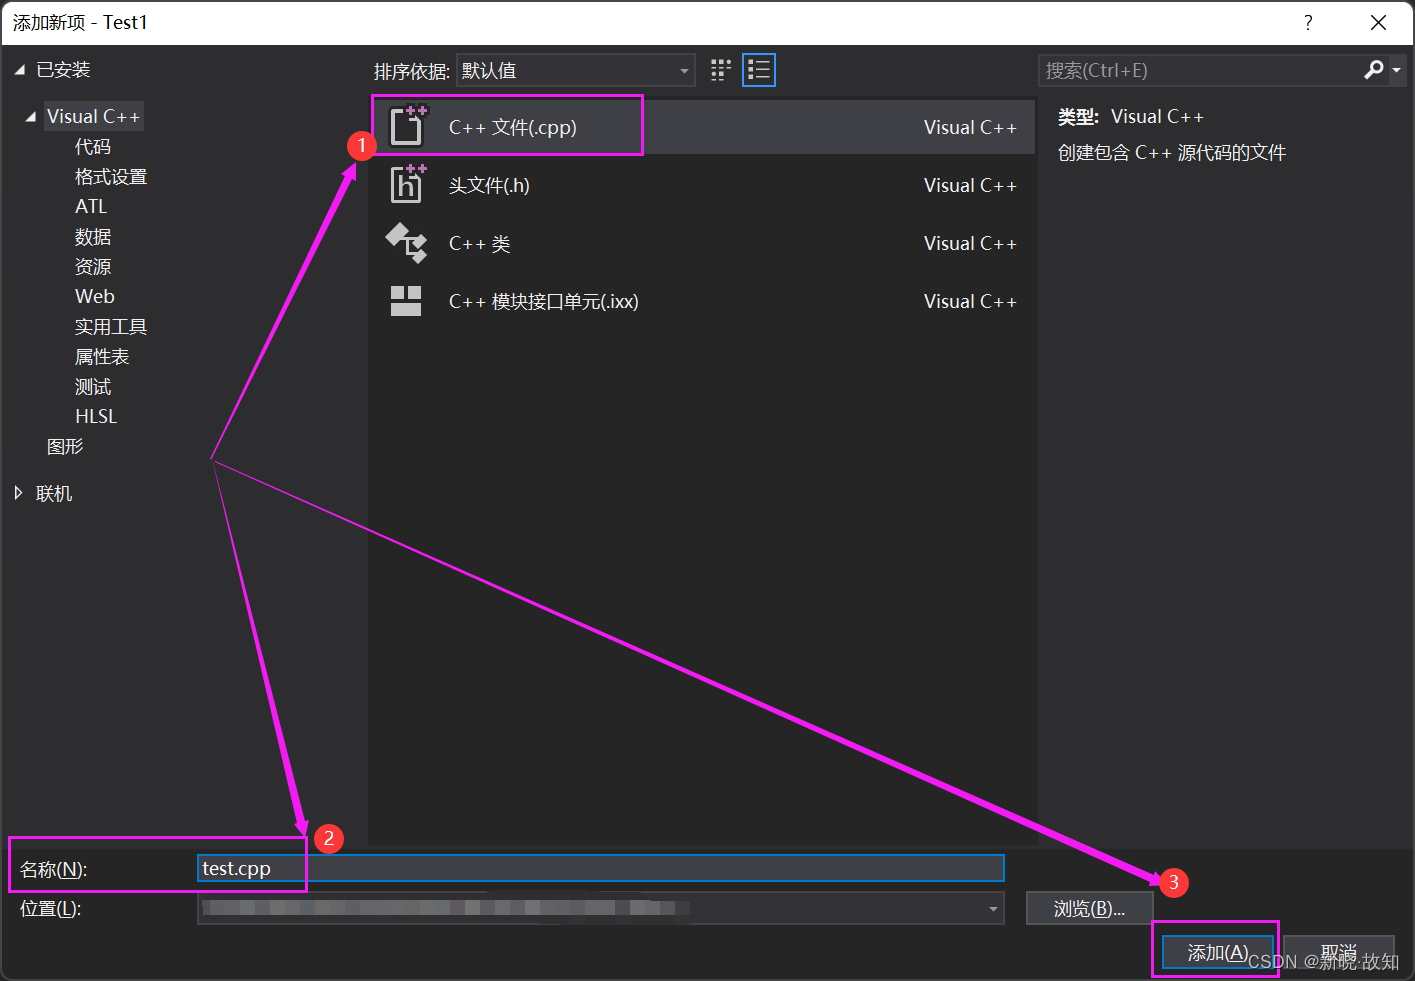
Task: Expand the 联机 section
Action: 18,493
